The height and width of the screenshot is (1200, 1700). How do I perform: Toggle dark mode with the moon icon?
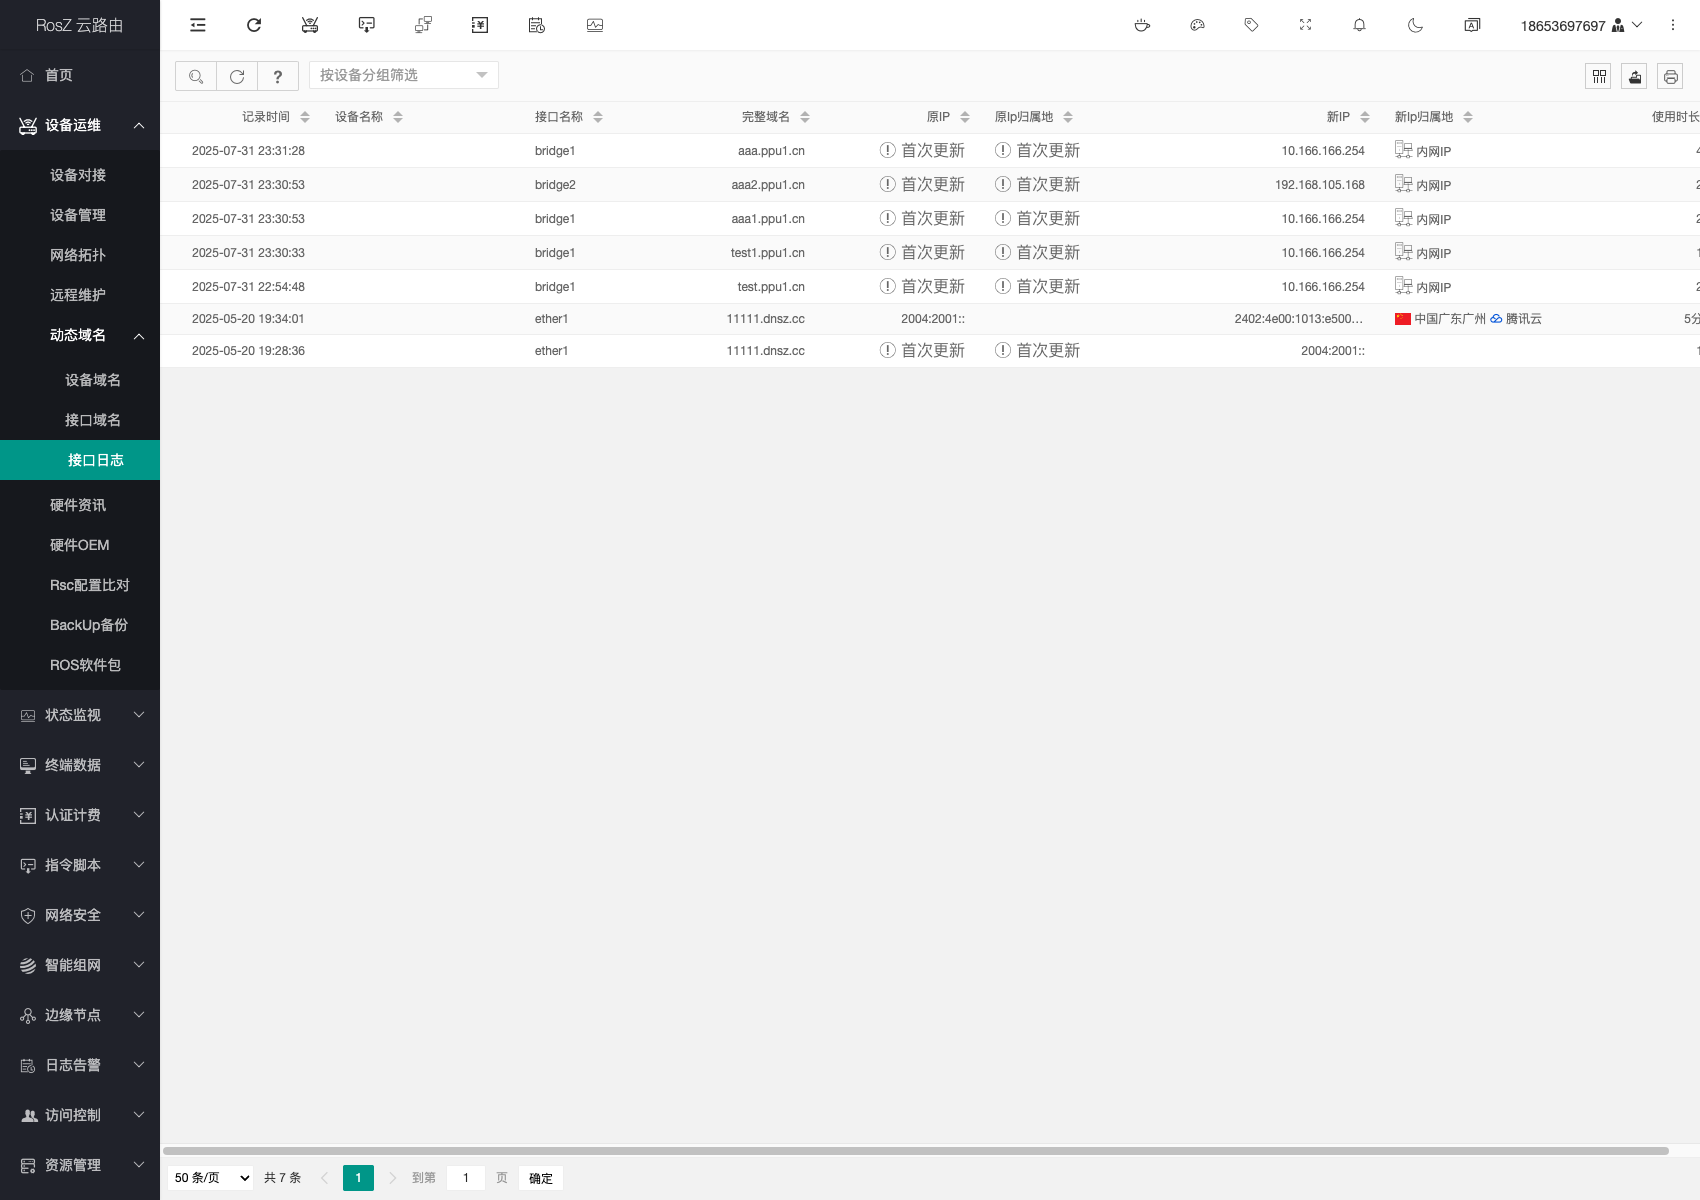tap(1415, 25)
